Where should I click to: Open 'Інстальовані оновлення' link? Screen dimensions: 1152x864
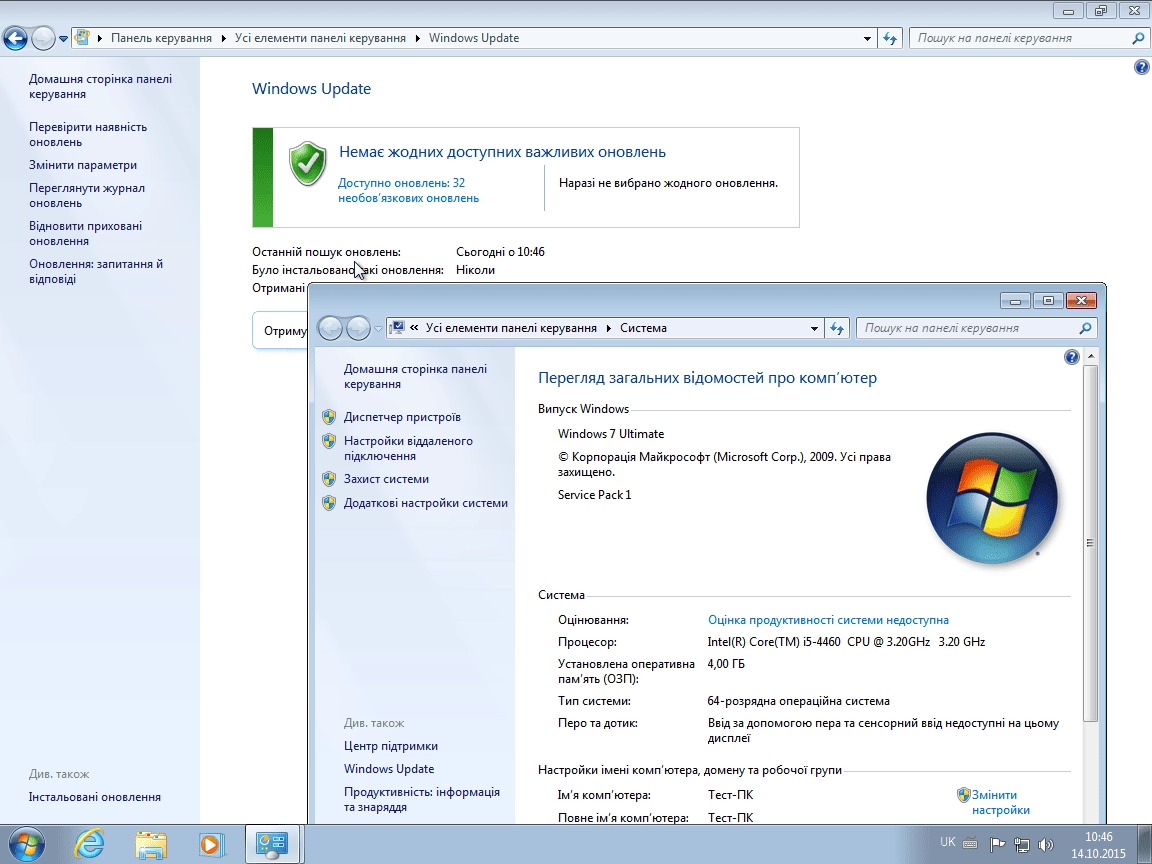pyautogui.click(x=95, y=797)
